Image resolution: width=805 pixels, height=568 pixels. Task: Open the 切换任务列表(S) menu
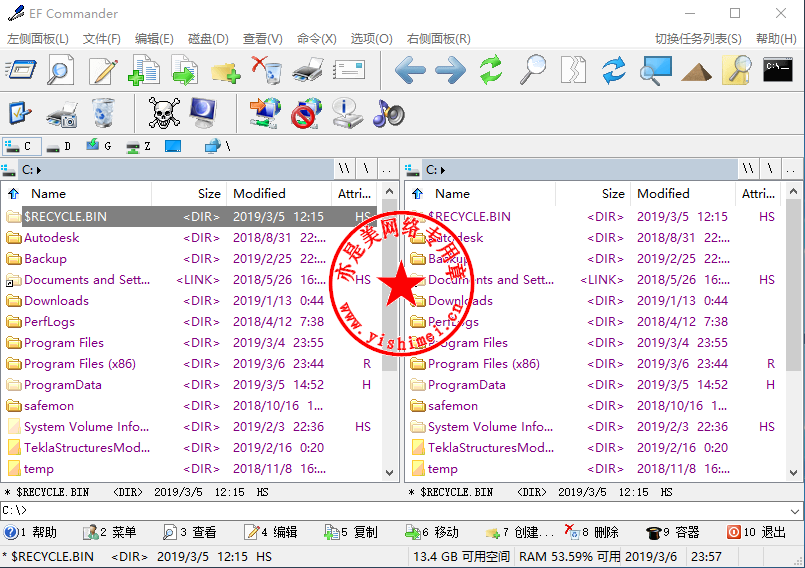[x=698, y=39]
